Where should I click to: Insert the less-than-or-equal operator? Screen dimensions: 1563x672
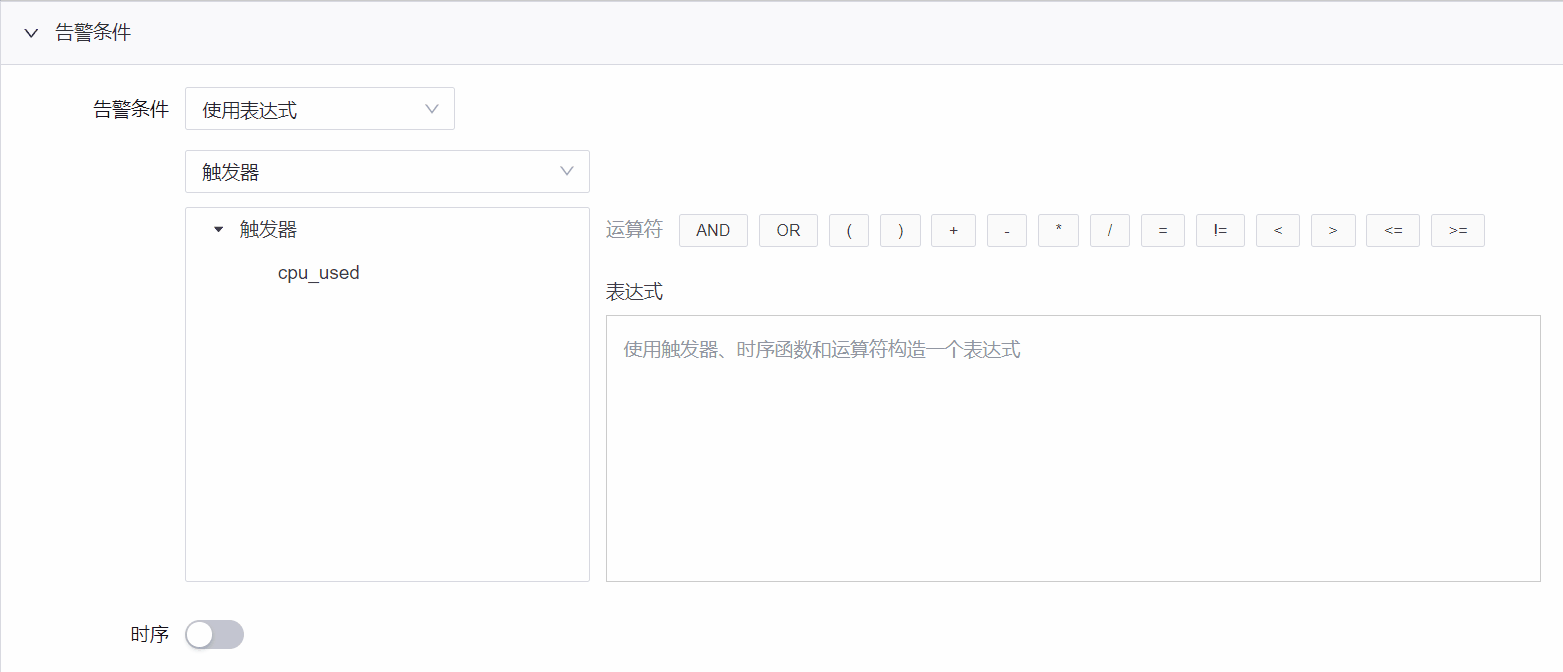click(1392, 230)
